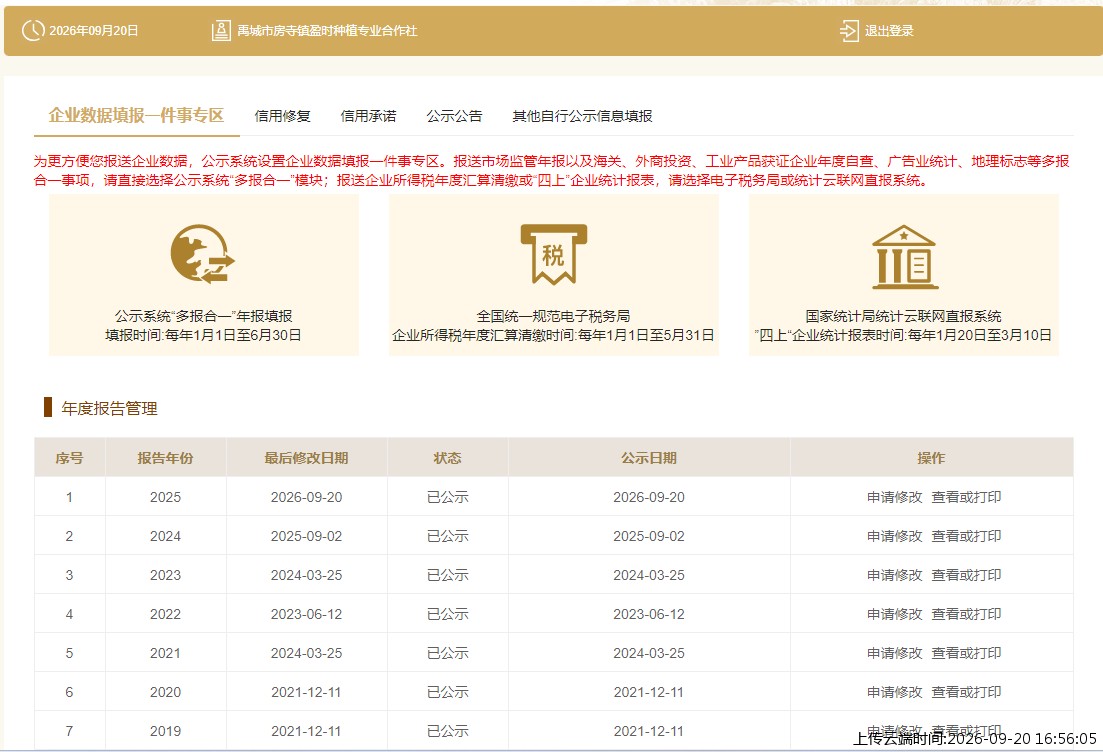Click the 公示日期 column header
1103x752 pixels.
[x=649, y=458]
